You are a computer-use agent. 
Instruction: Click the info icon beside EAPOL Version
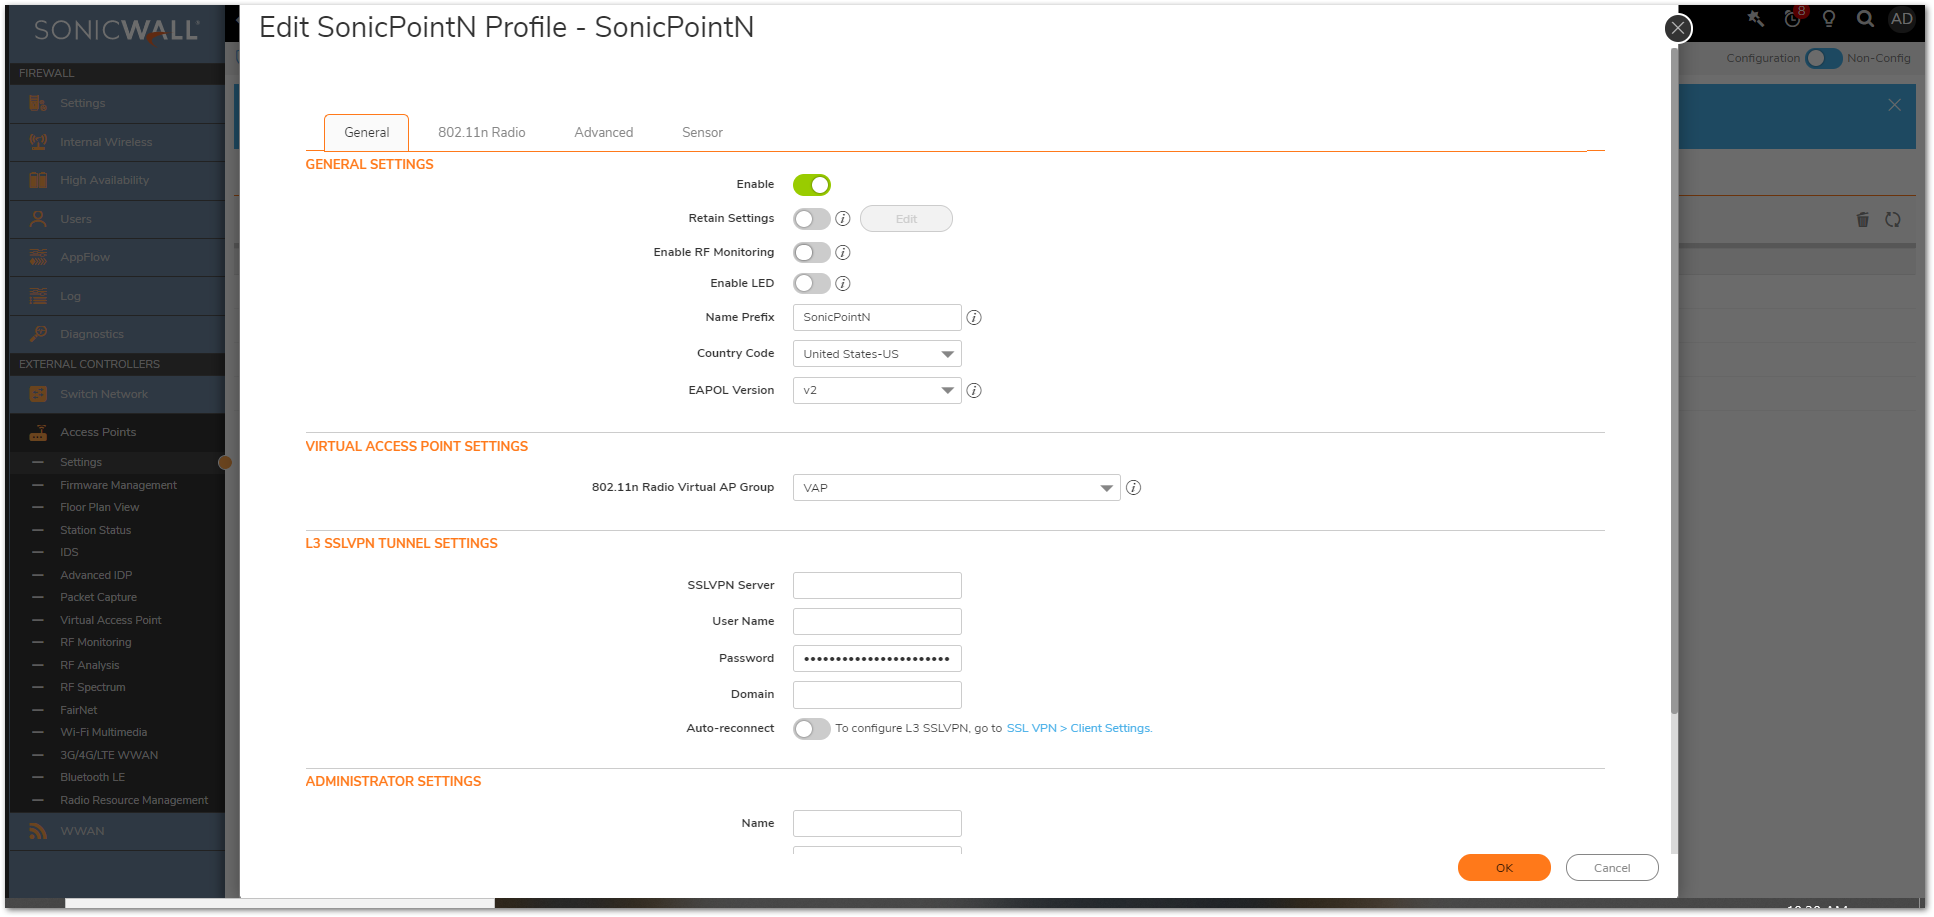(x=974, y=391)
